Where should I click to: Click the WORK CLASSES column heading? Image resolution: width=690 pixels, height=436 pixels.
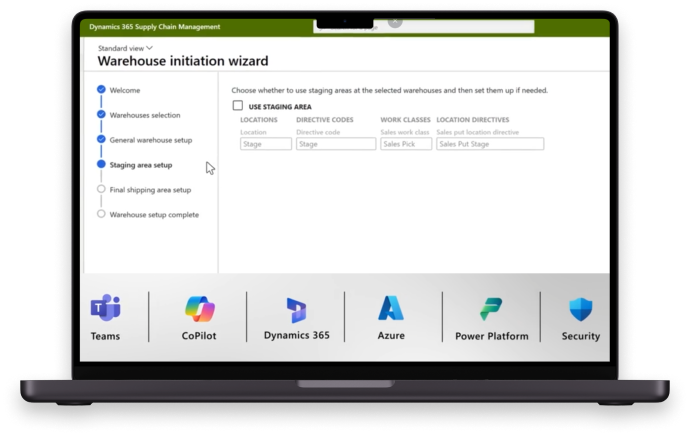[x=405, y=120]
